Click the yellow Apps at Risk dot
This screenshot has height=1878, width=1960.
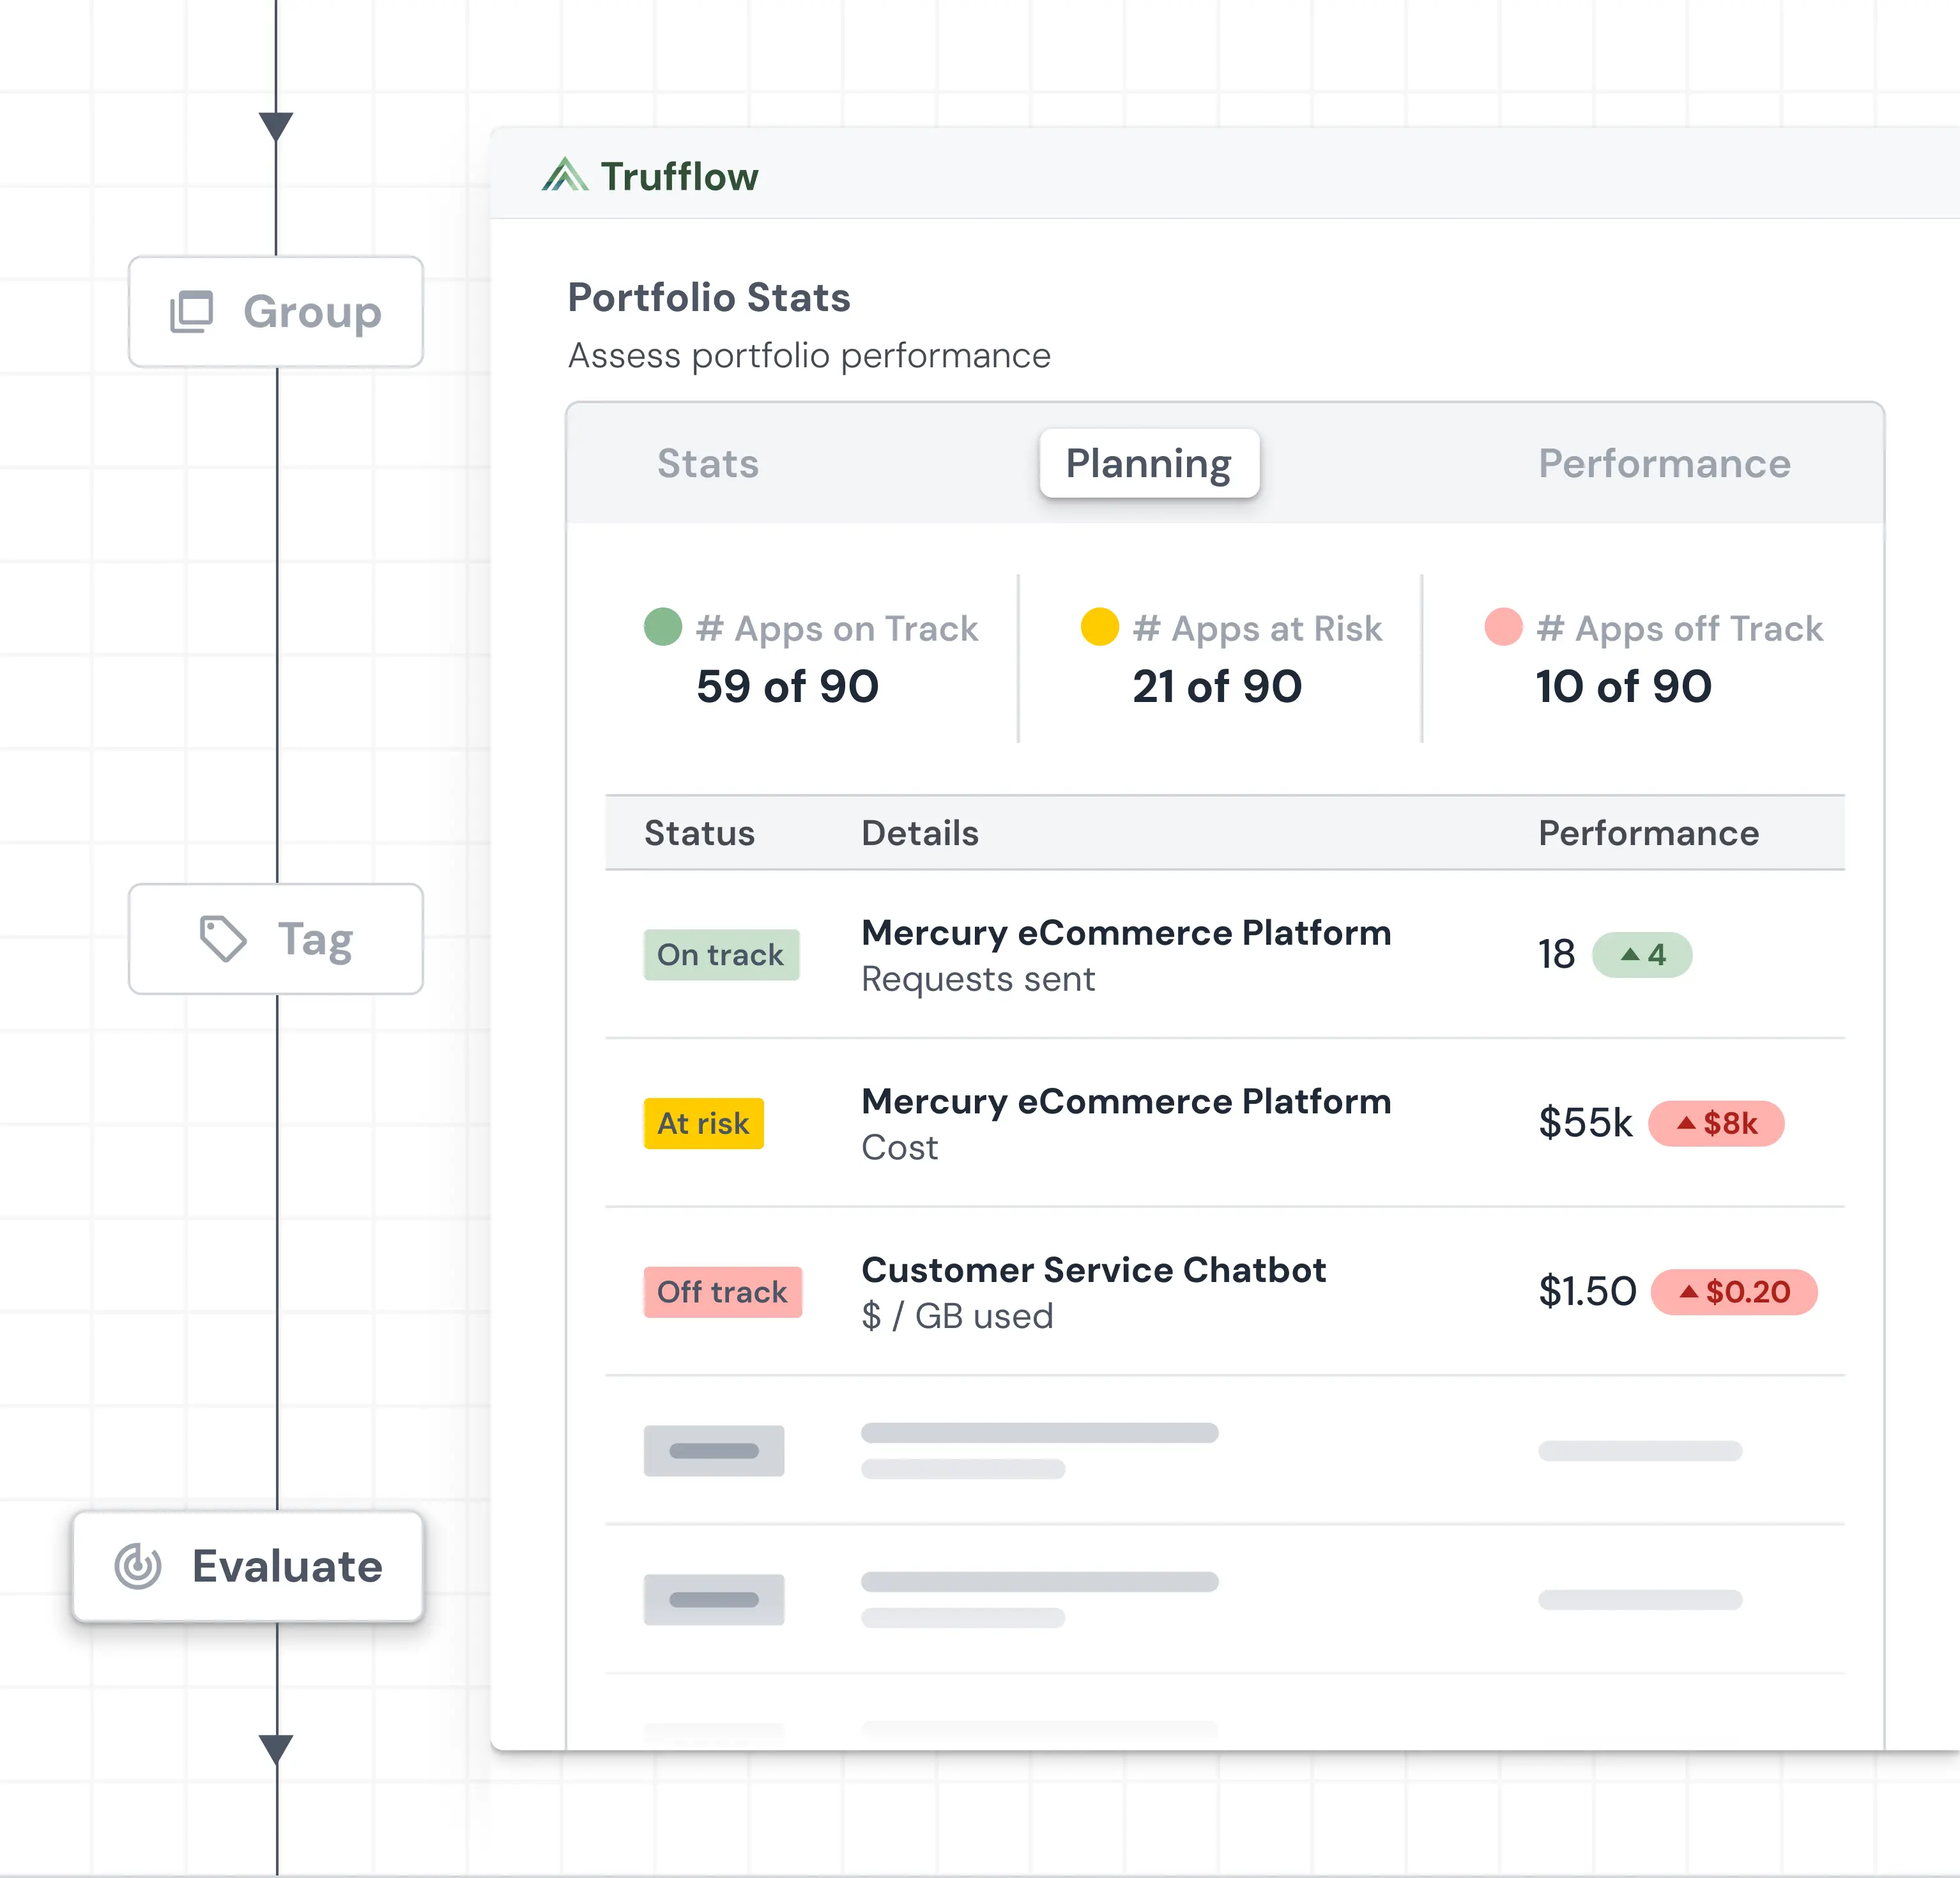(x=1099, y=627)
